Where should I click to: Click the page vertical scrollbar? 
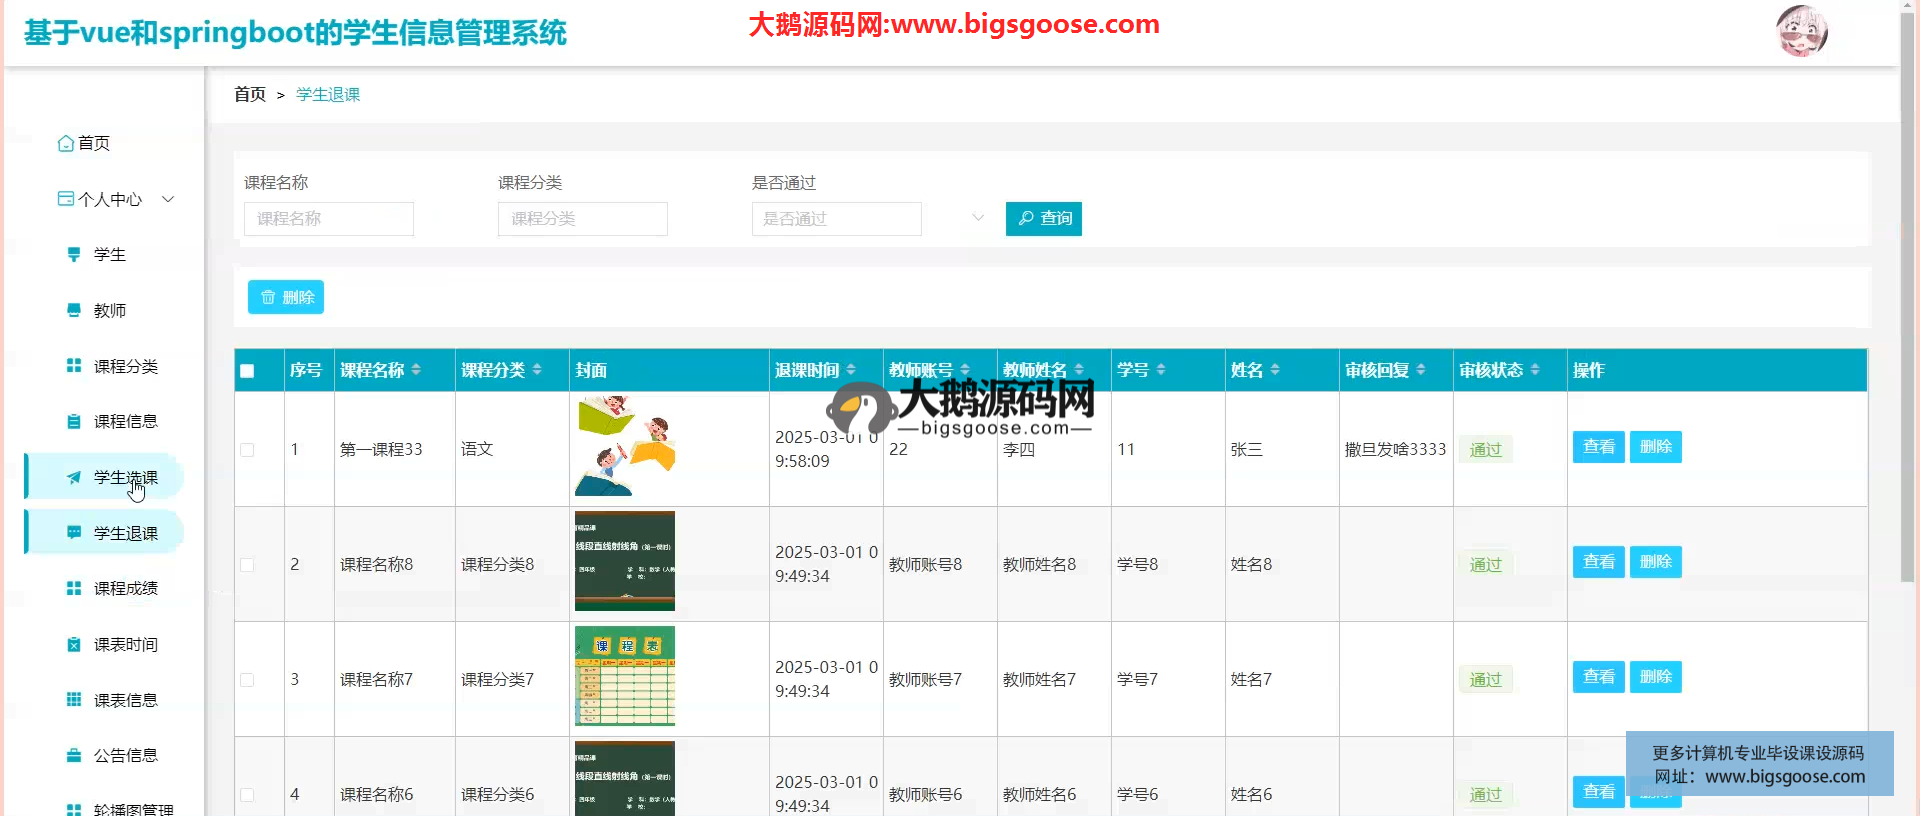click(1908, 300)
